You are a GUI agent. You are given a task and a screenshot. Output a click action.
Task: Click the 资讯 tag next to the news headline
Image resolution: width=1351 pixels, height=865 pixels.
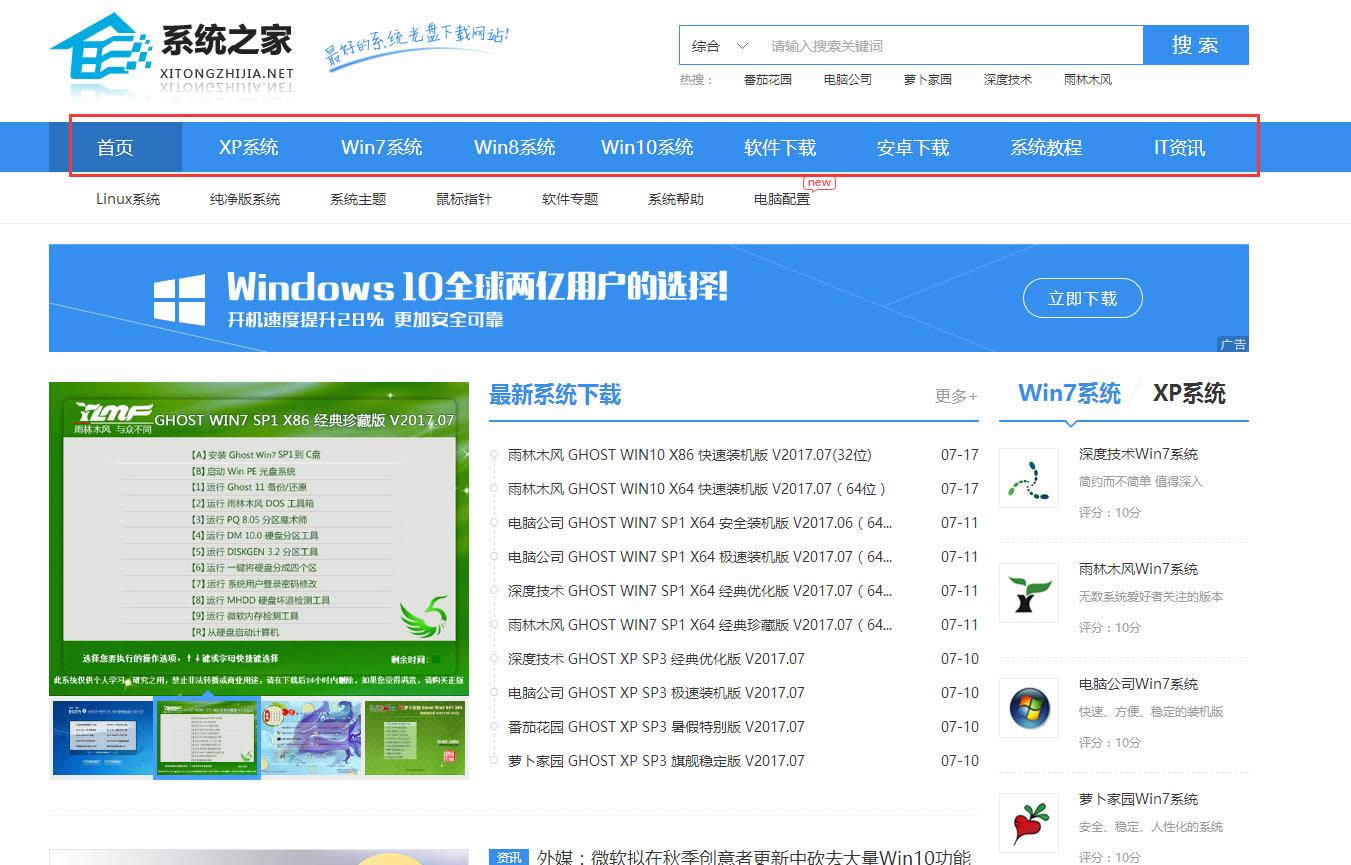point(508,858)
